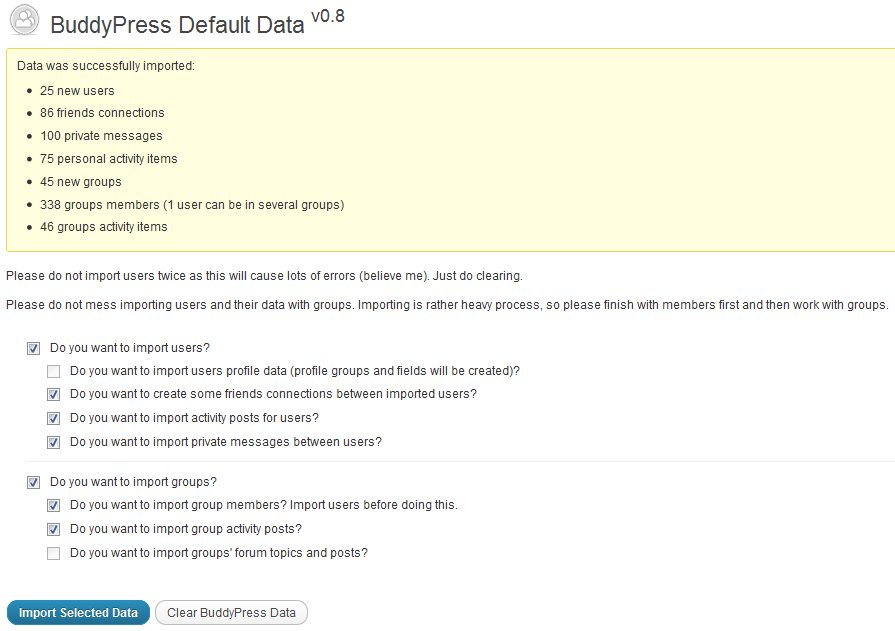Click the v0.8 version label
Image resolution: width=895 pixels, height=631 pixels.
(x=327, y=17)
